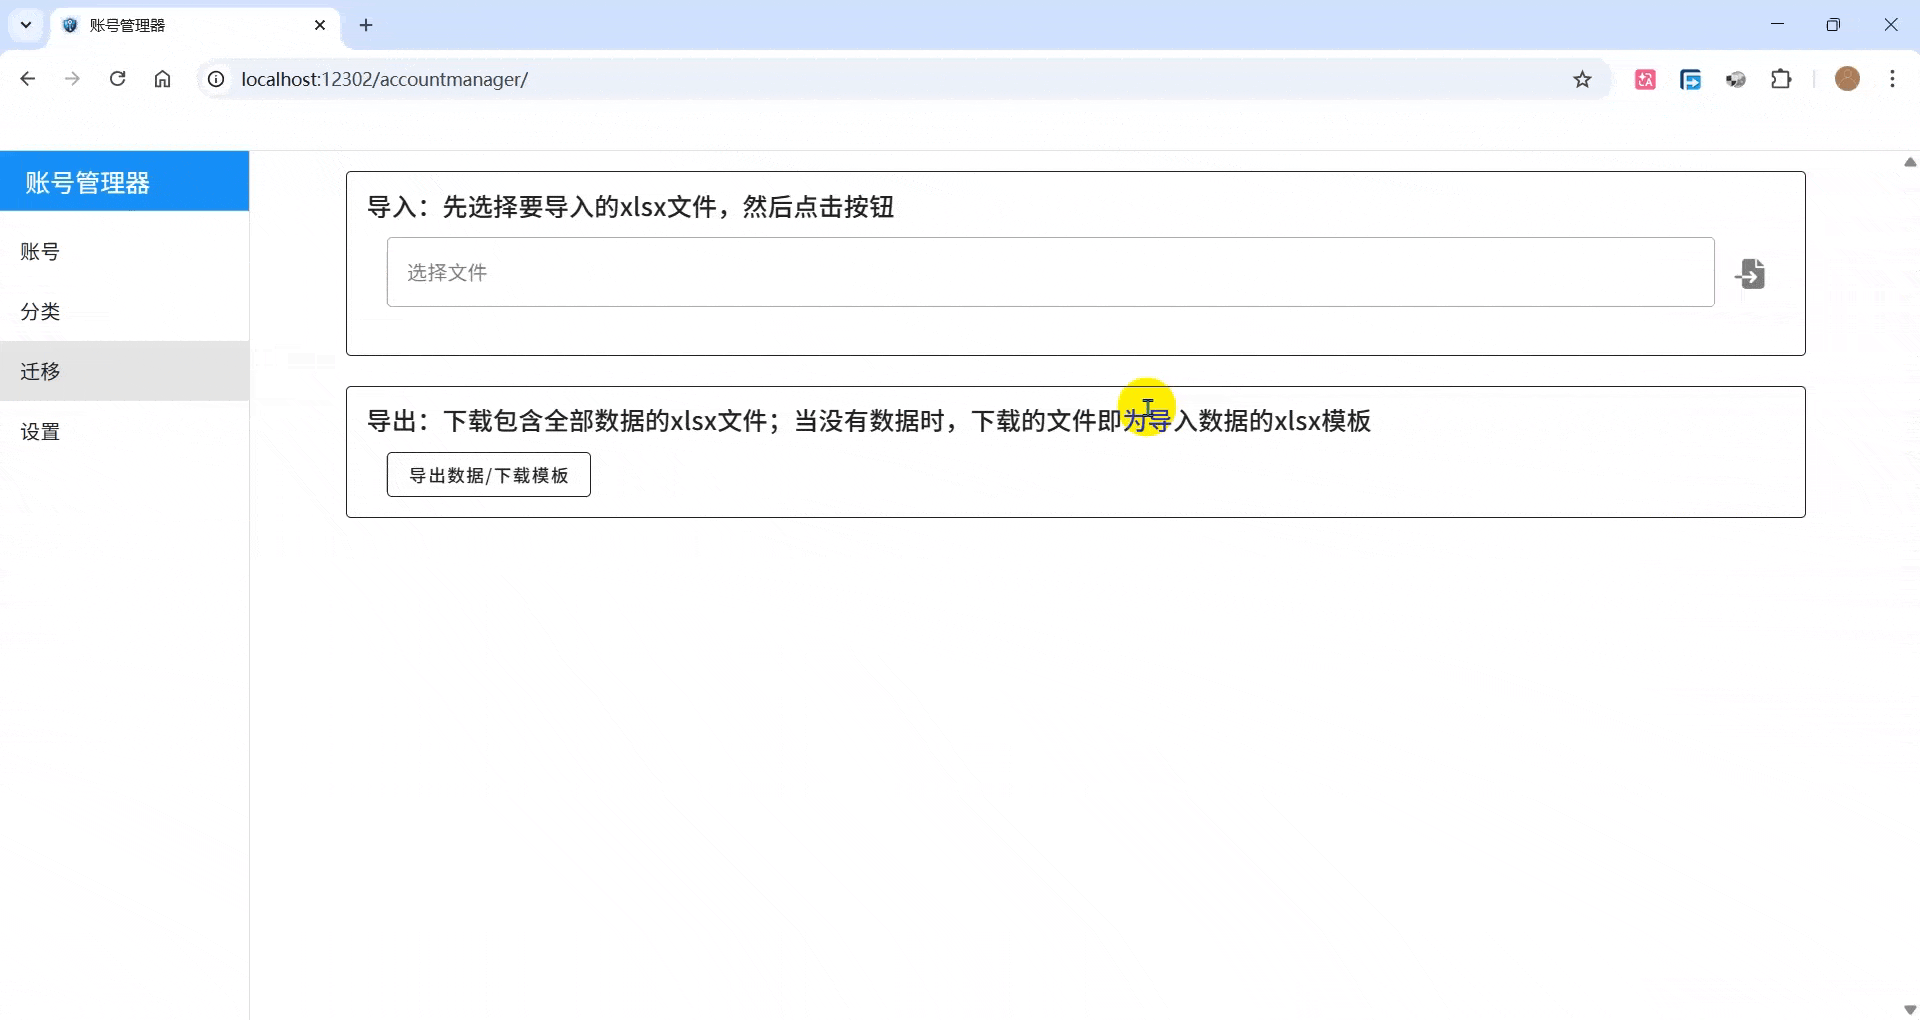Click the site info icon in address bar

216,79
